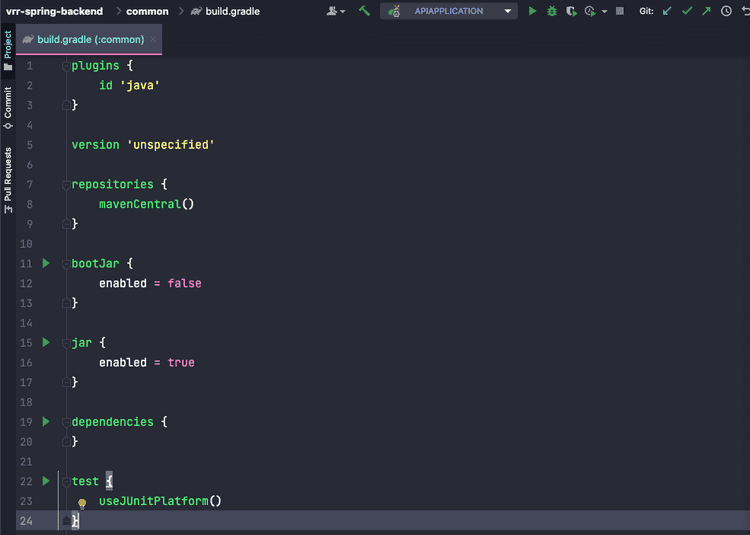
Task: Click line number 10 in gutter
Action: pos(26,244)
